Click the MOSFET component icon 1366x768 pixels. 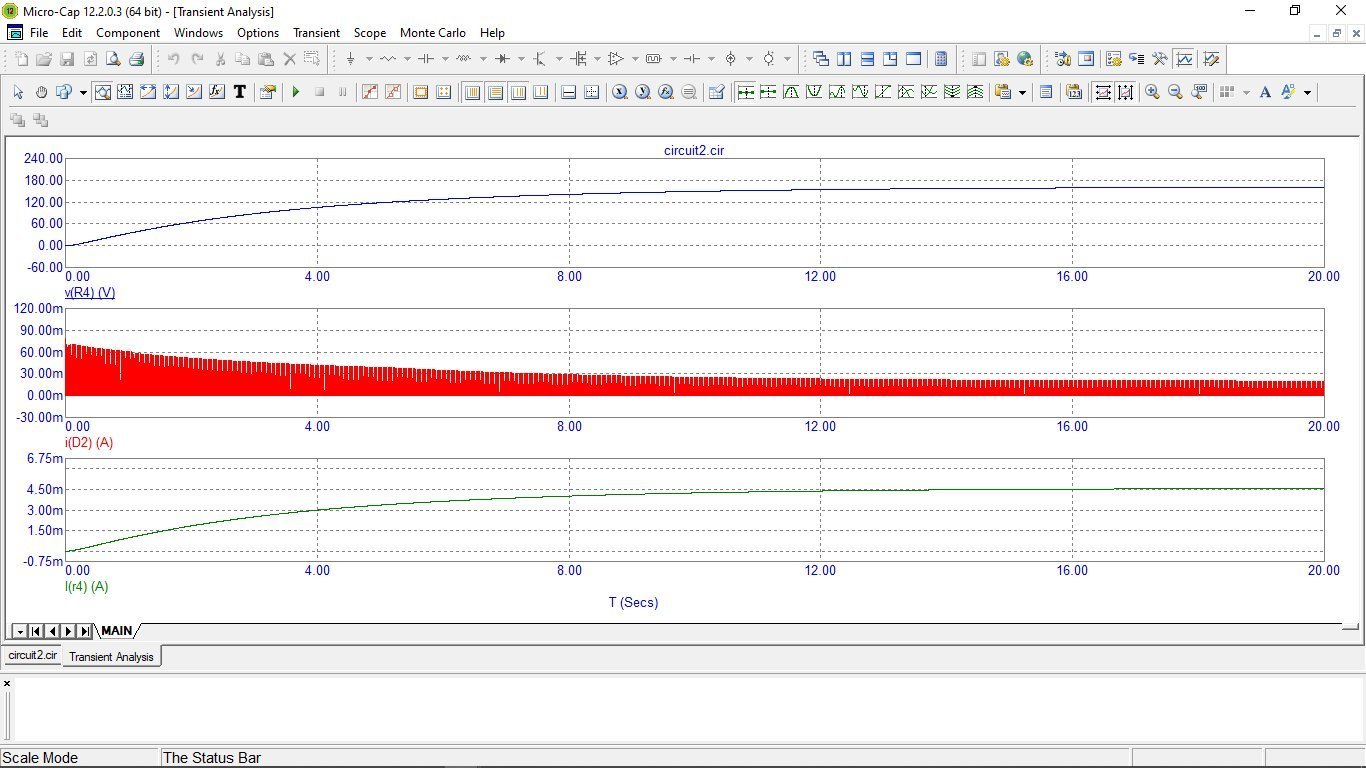pos(578,59)
